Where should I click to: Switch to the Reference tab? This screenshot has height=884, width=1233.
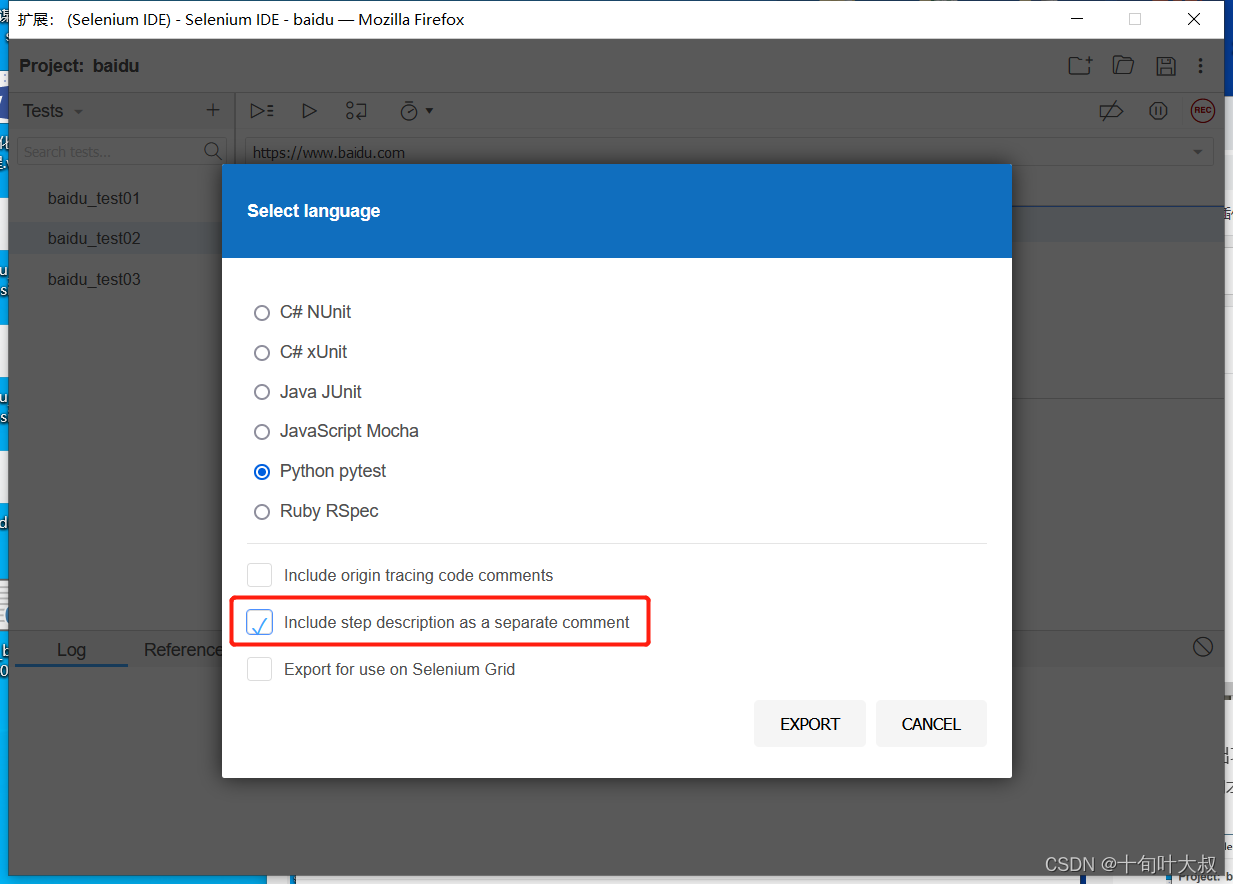pyautogui.click(x=182, y=650)
